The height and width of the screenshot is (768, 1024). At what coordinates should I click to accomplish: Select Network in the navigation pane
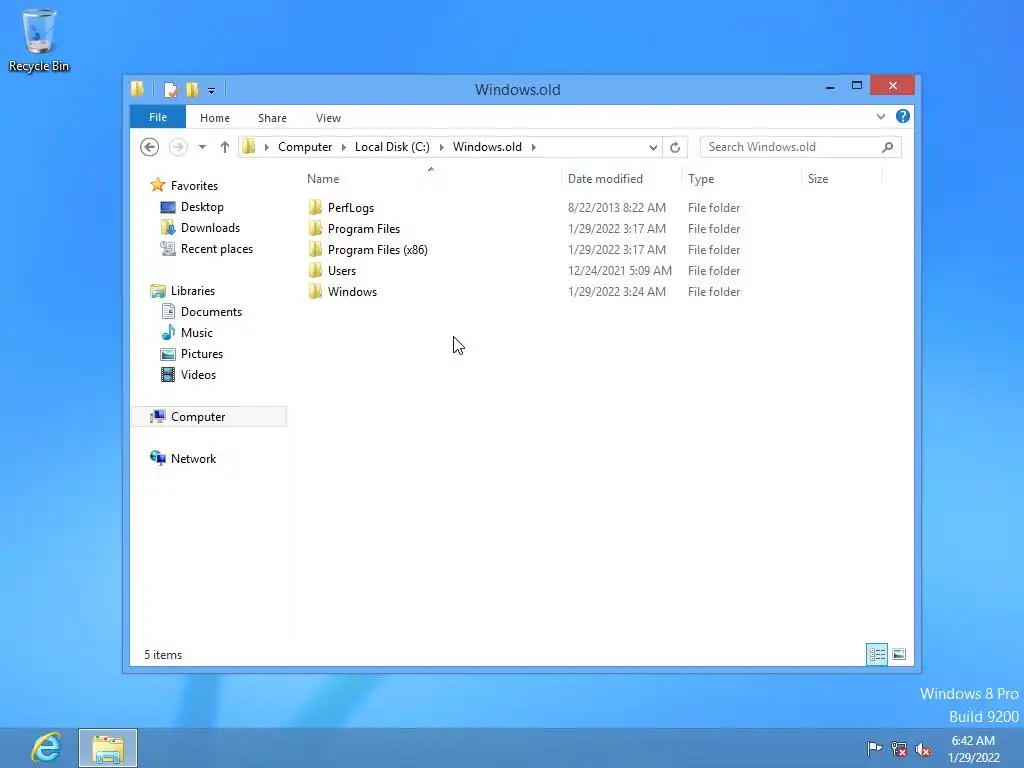(x=193, y=458)
